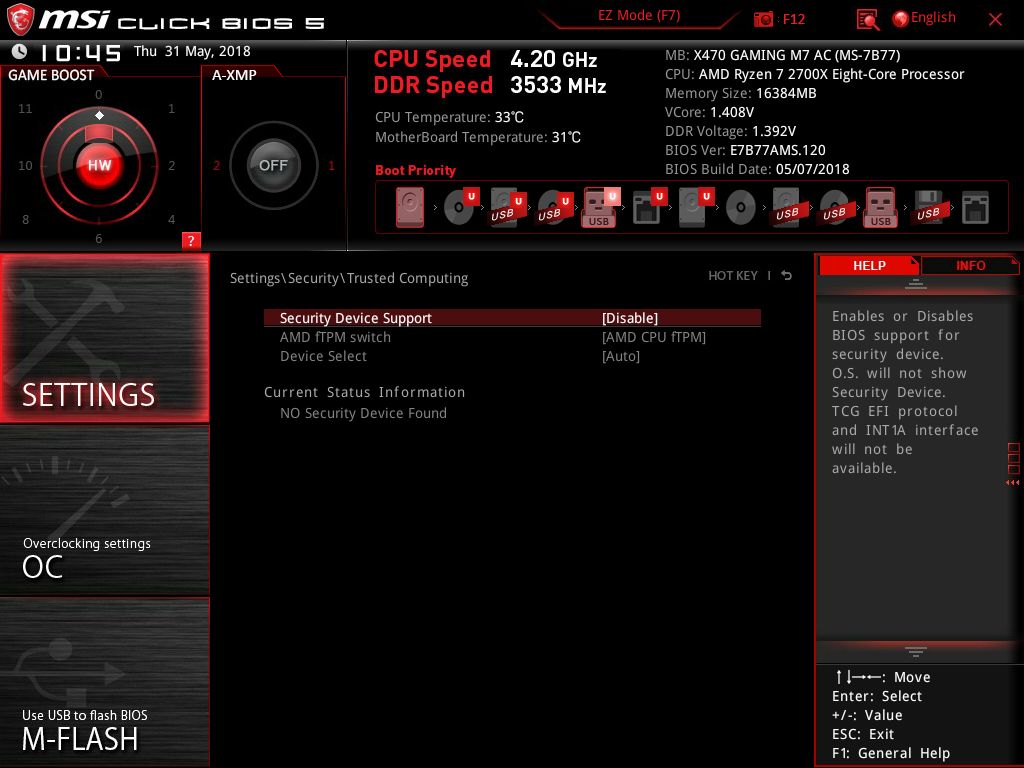Open Security Device Support [Disable] option
1024x768 pixels.
click(x=512, y=318)
